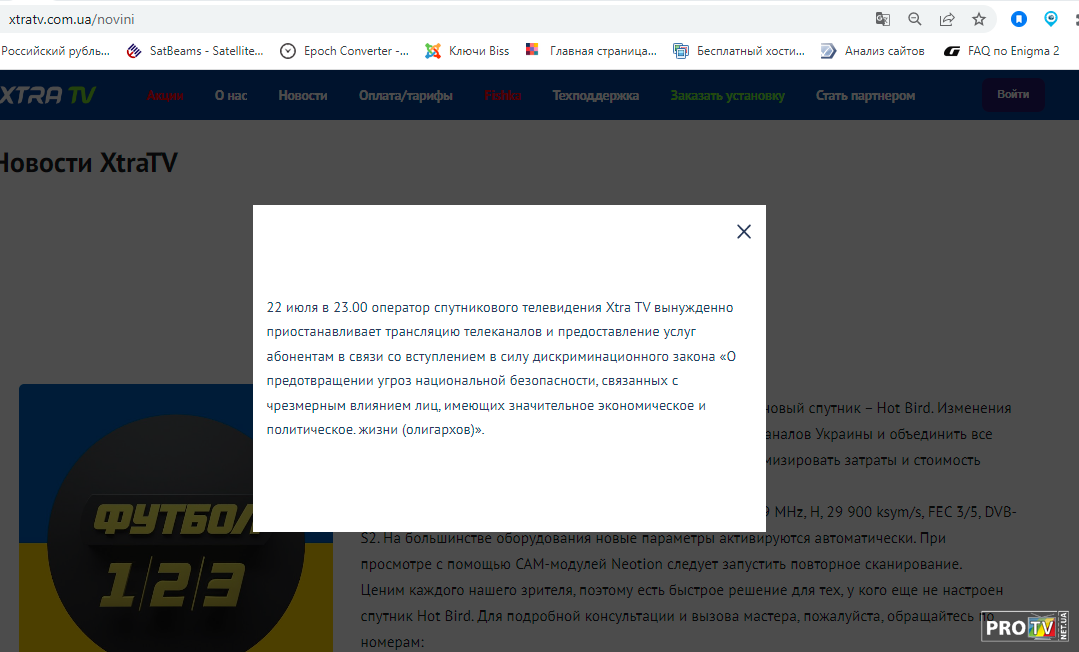1079x652 pixels.
Task: Click the zoom magnifier icon in address bar
Action: coord(914,19)
